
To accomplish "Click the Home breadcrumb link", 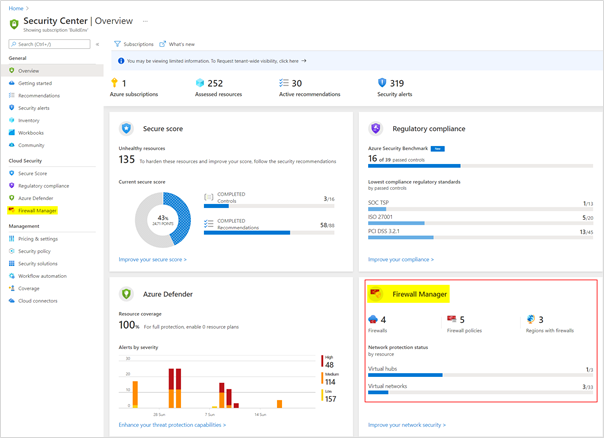I will (16, 8).
